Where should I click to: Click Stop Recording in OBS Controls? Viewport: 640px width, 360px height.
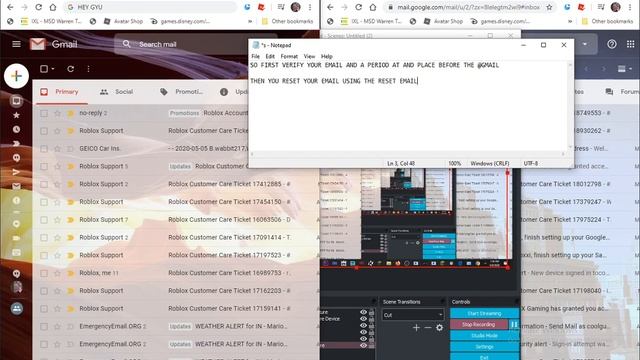coord(479,324)
